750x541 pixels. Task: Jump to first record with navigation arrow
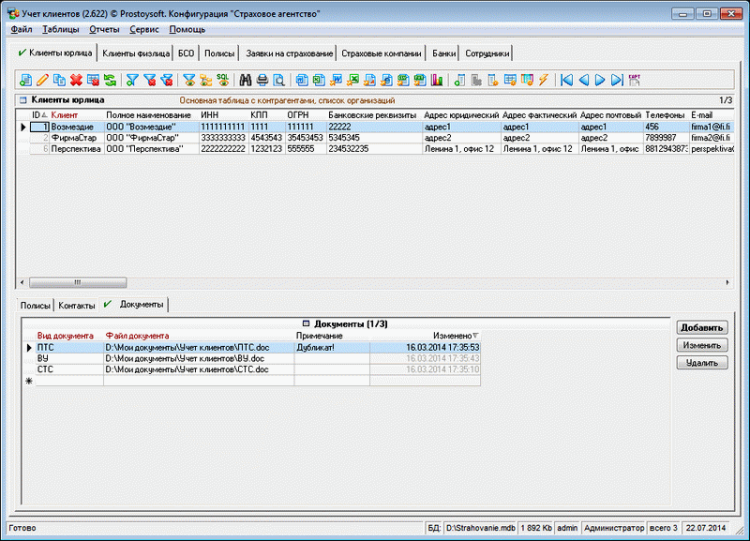coord(567,80)
